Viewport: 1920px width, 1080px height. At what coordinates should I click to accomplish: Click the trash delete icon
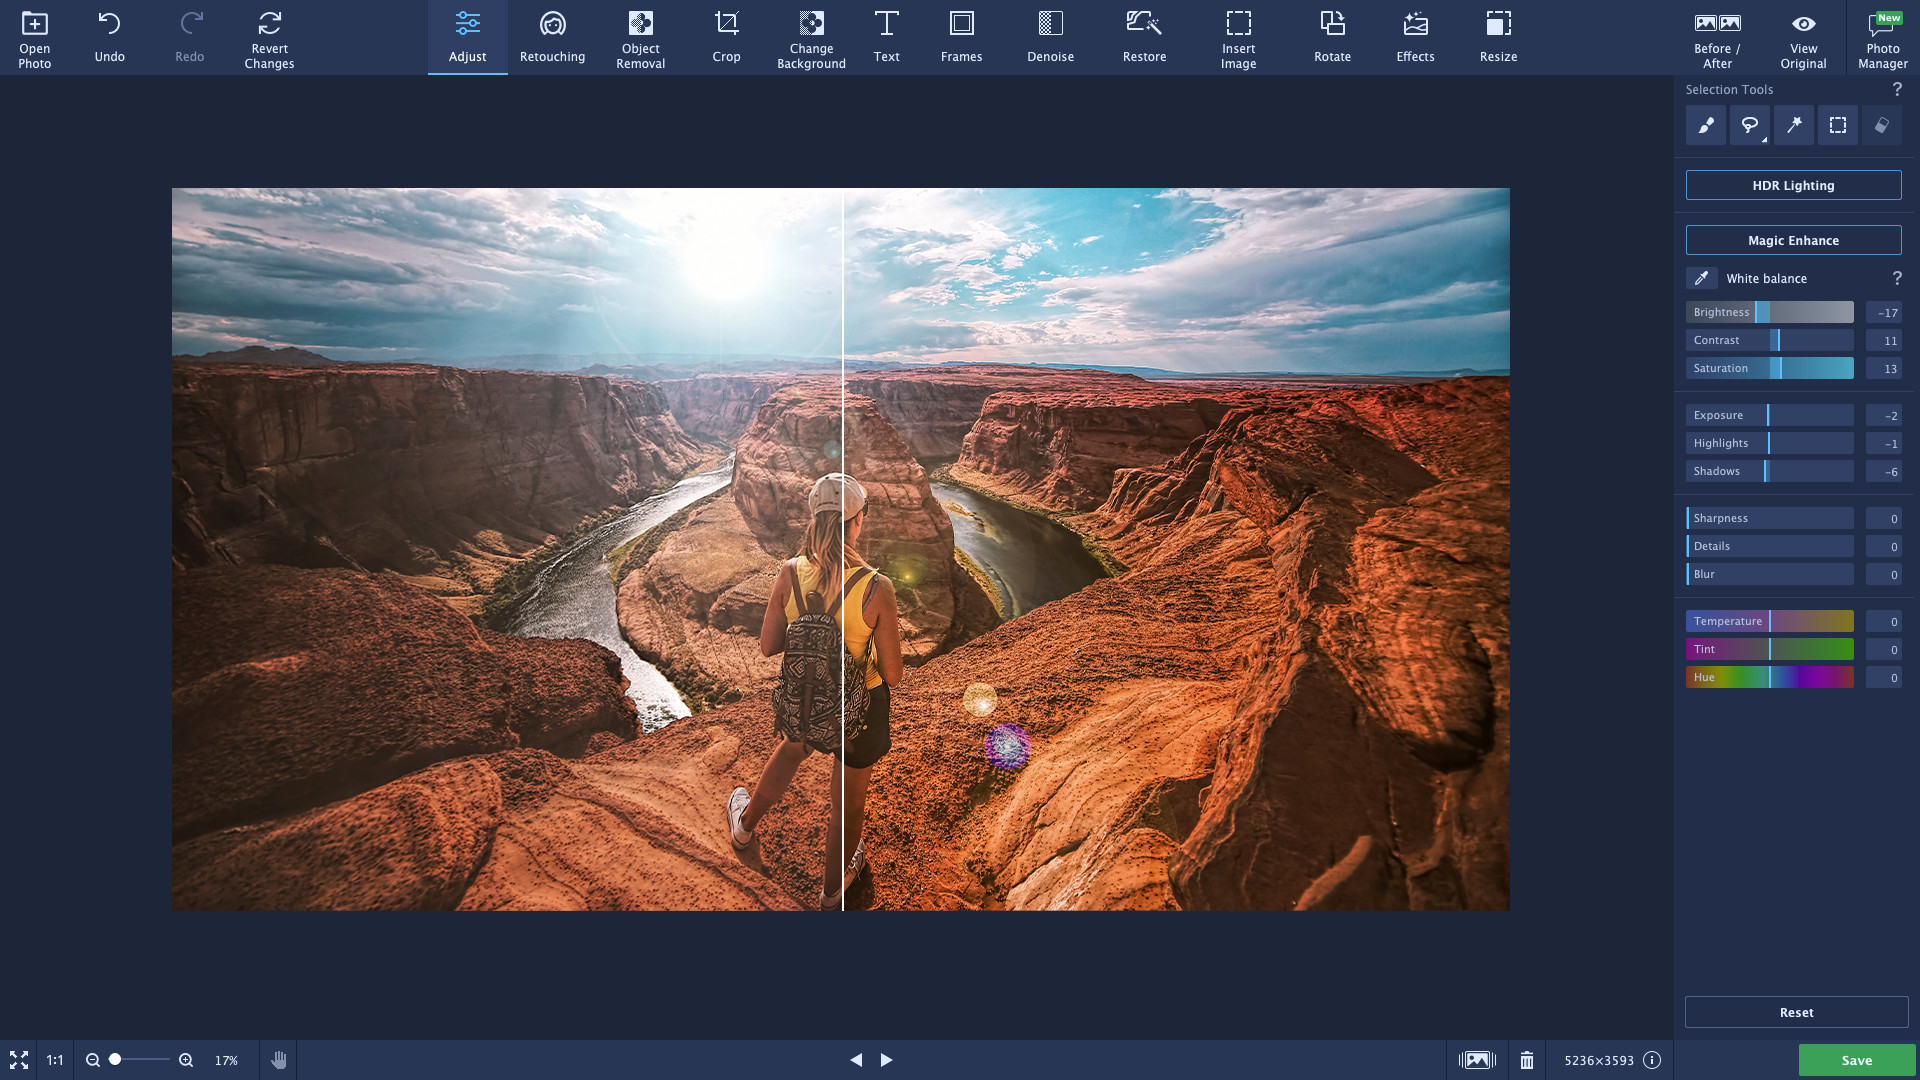[x=1527, y=1060]
